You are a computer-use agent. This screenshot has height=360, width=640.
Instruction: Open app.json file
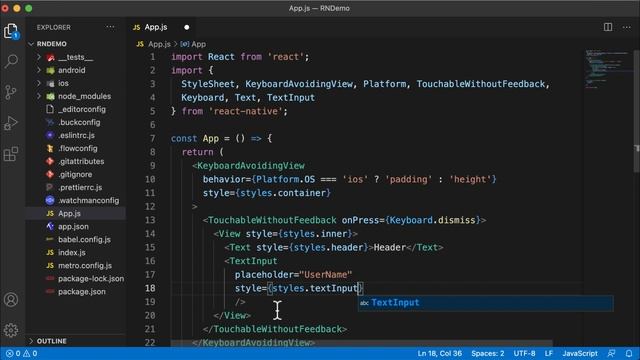(x=73, y=227)
